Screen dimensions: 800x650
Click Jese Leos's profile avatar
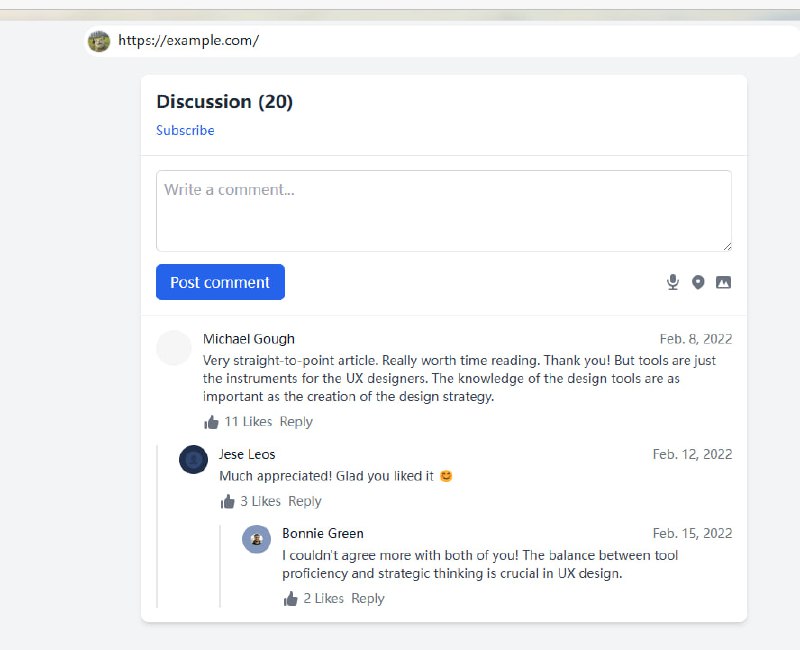(193, 460)
